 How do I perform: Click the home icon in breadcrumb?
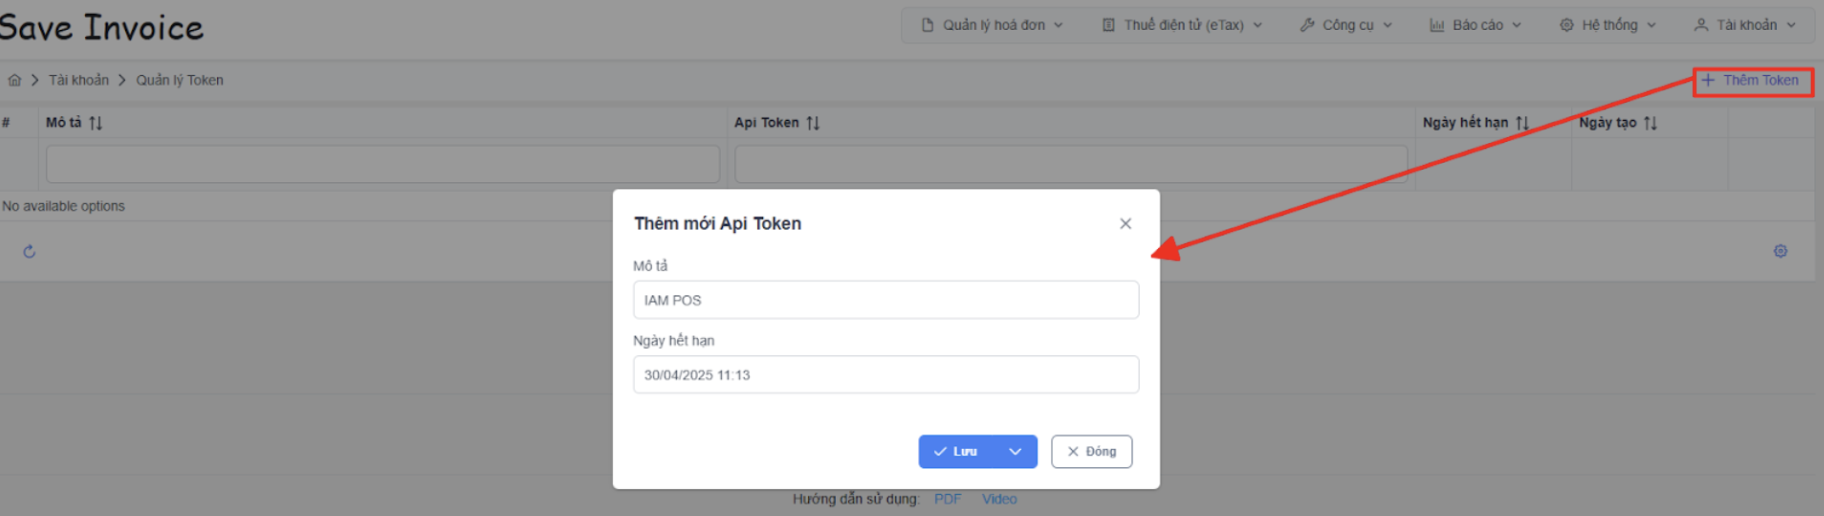(x=14, y=80)
